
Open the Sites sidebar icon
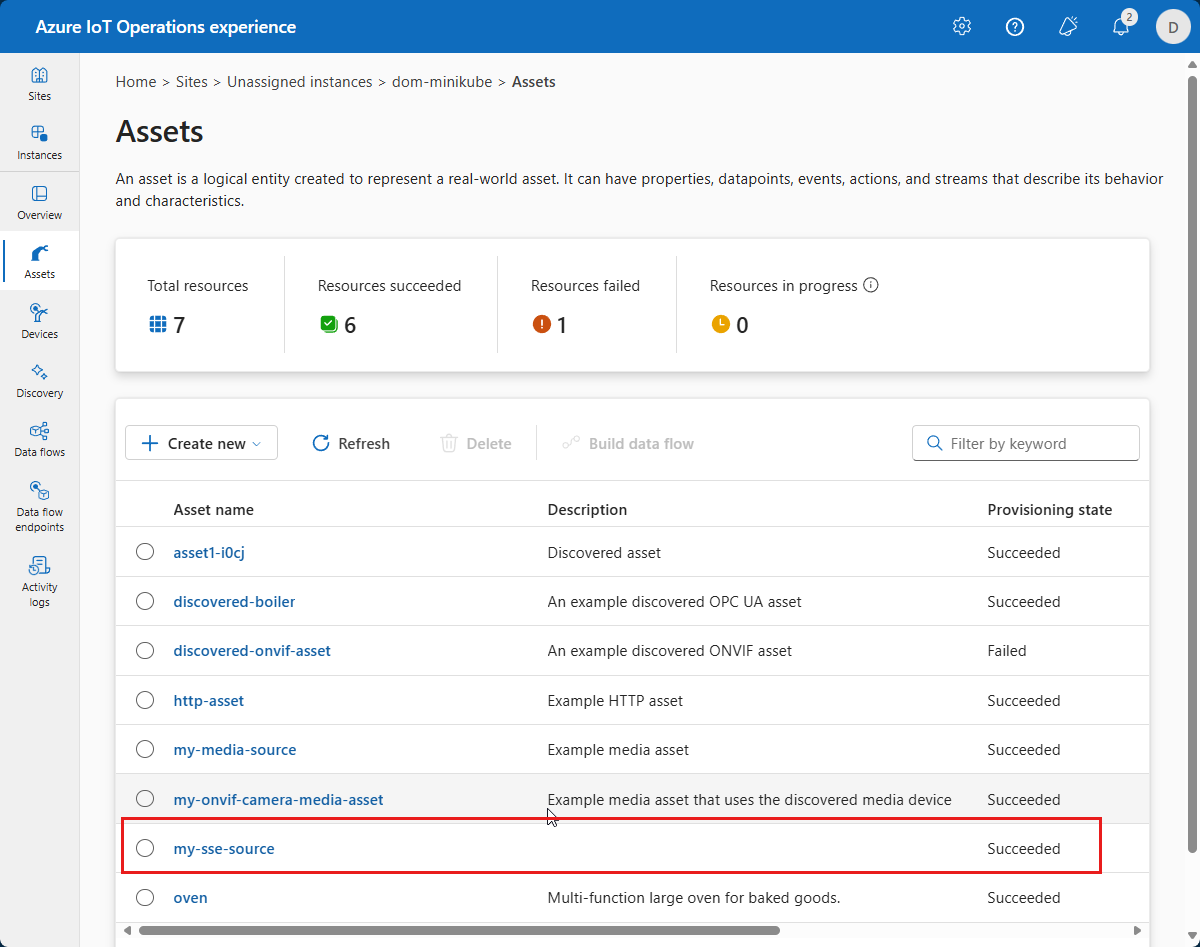pos(39,84)
